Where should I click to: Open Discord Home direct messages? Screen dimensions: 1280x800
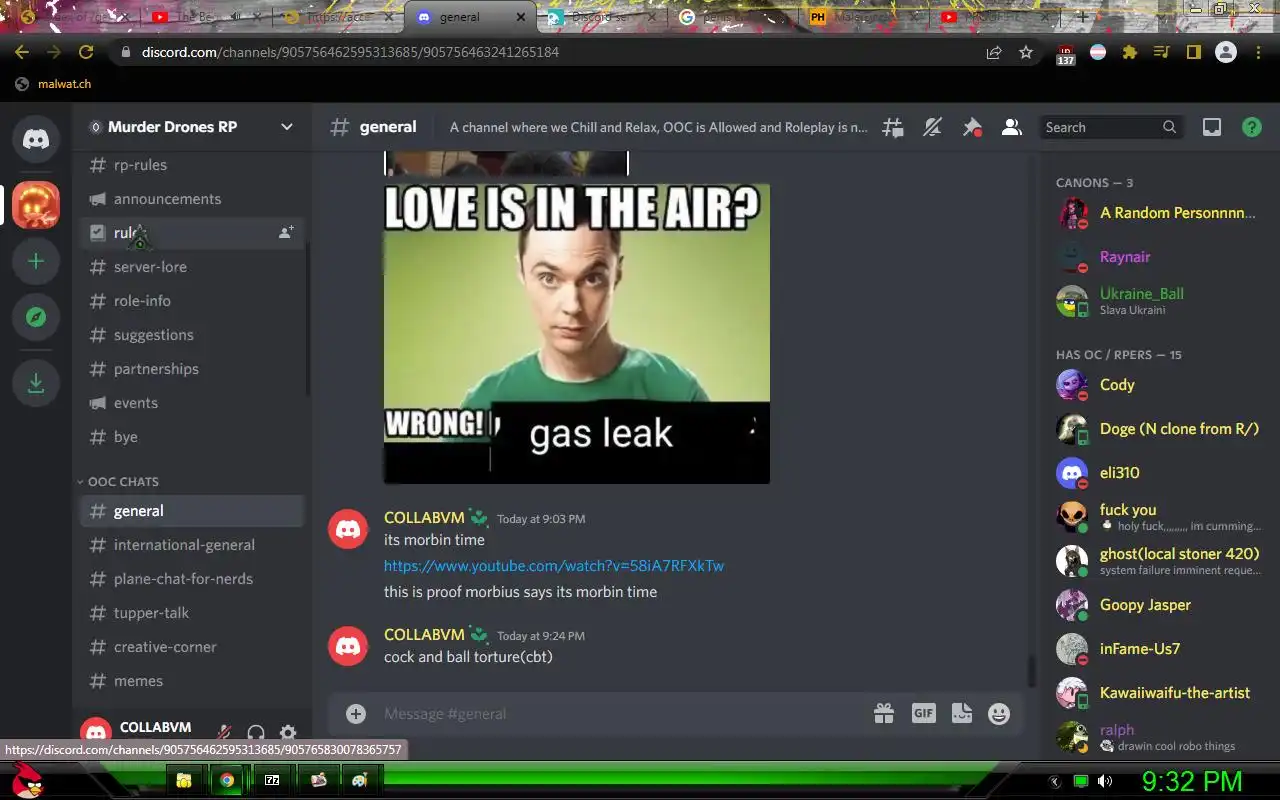coord(36,139)
